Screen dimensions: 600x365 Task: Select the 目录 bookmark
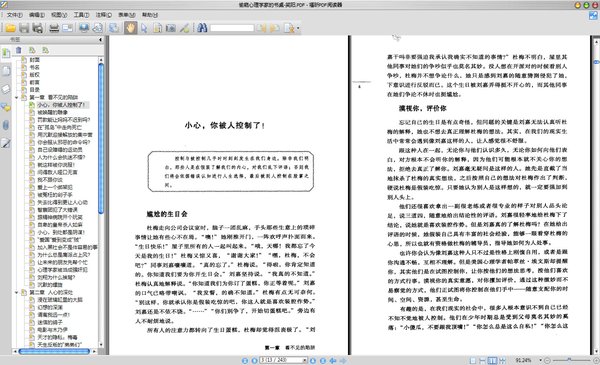click(34, 90)
